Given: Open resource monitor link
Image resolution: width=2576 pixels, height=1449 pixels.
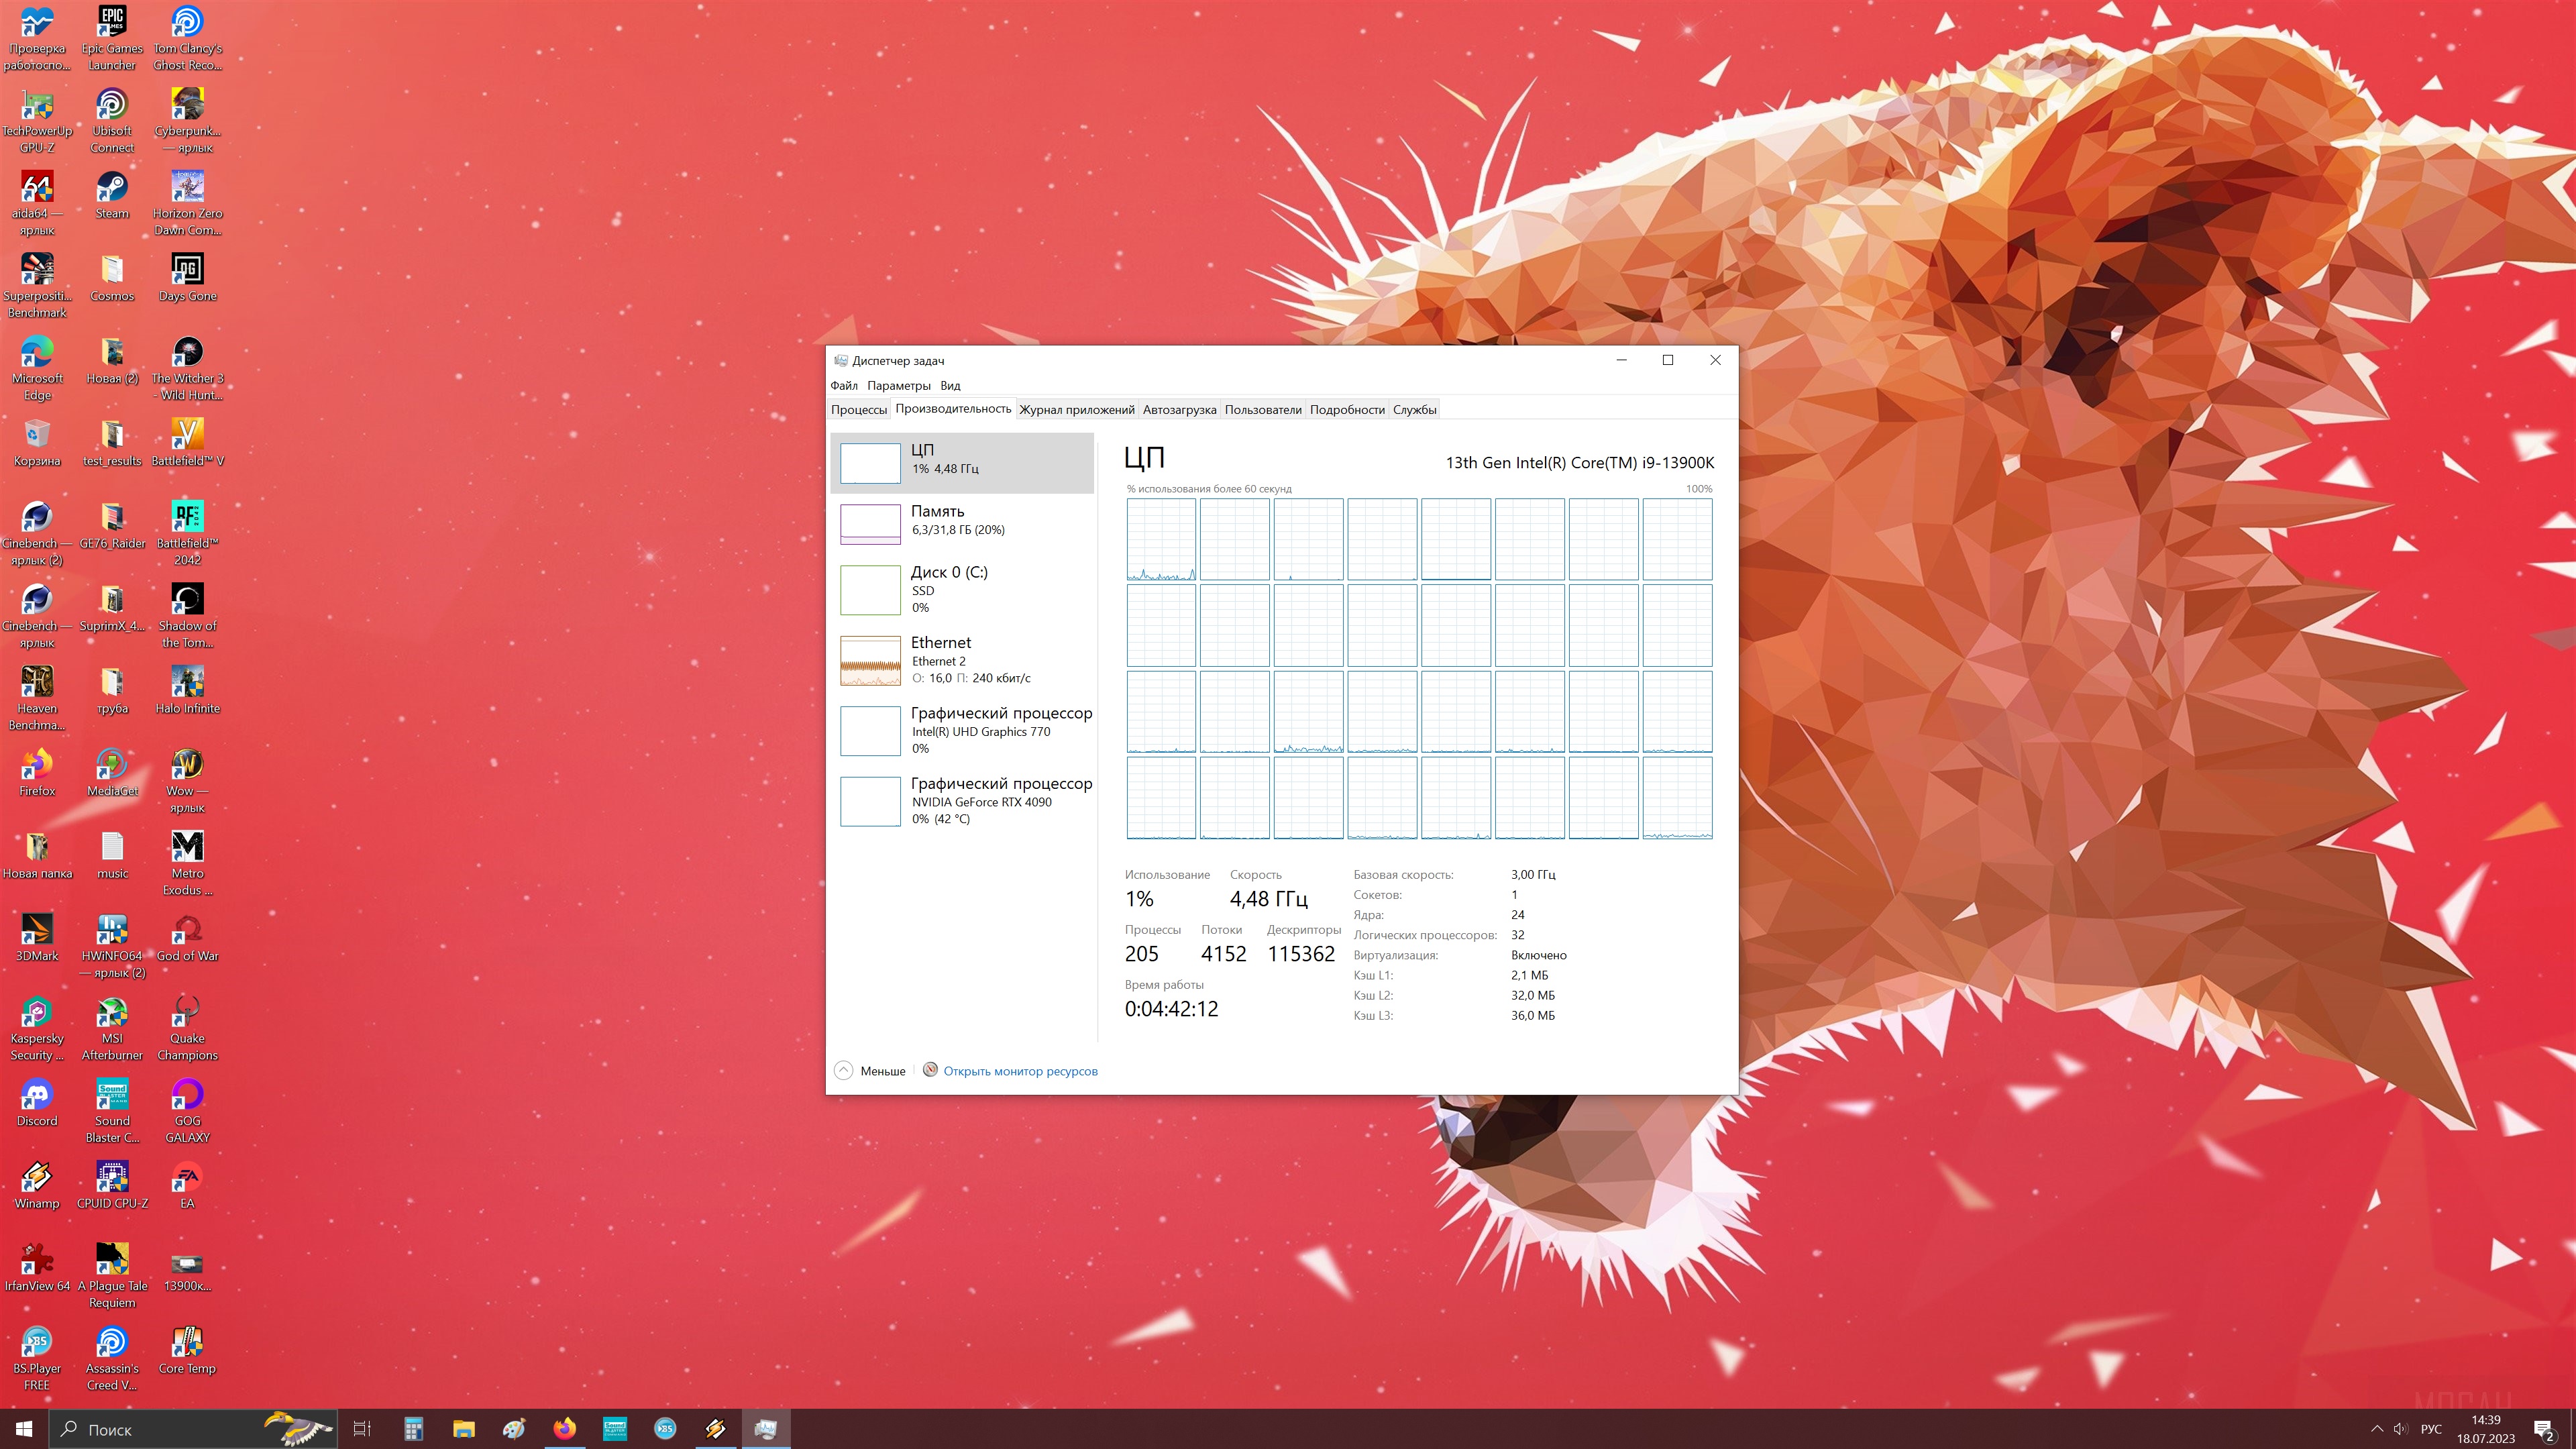Looking at the screenshot, I should tap(1019, 1071).
